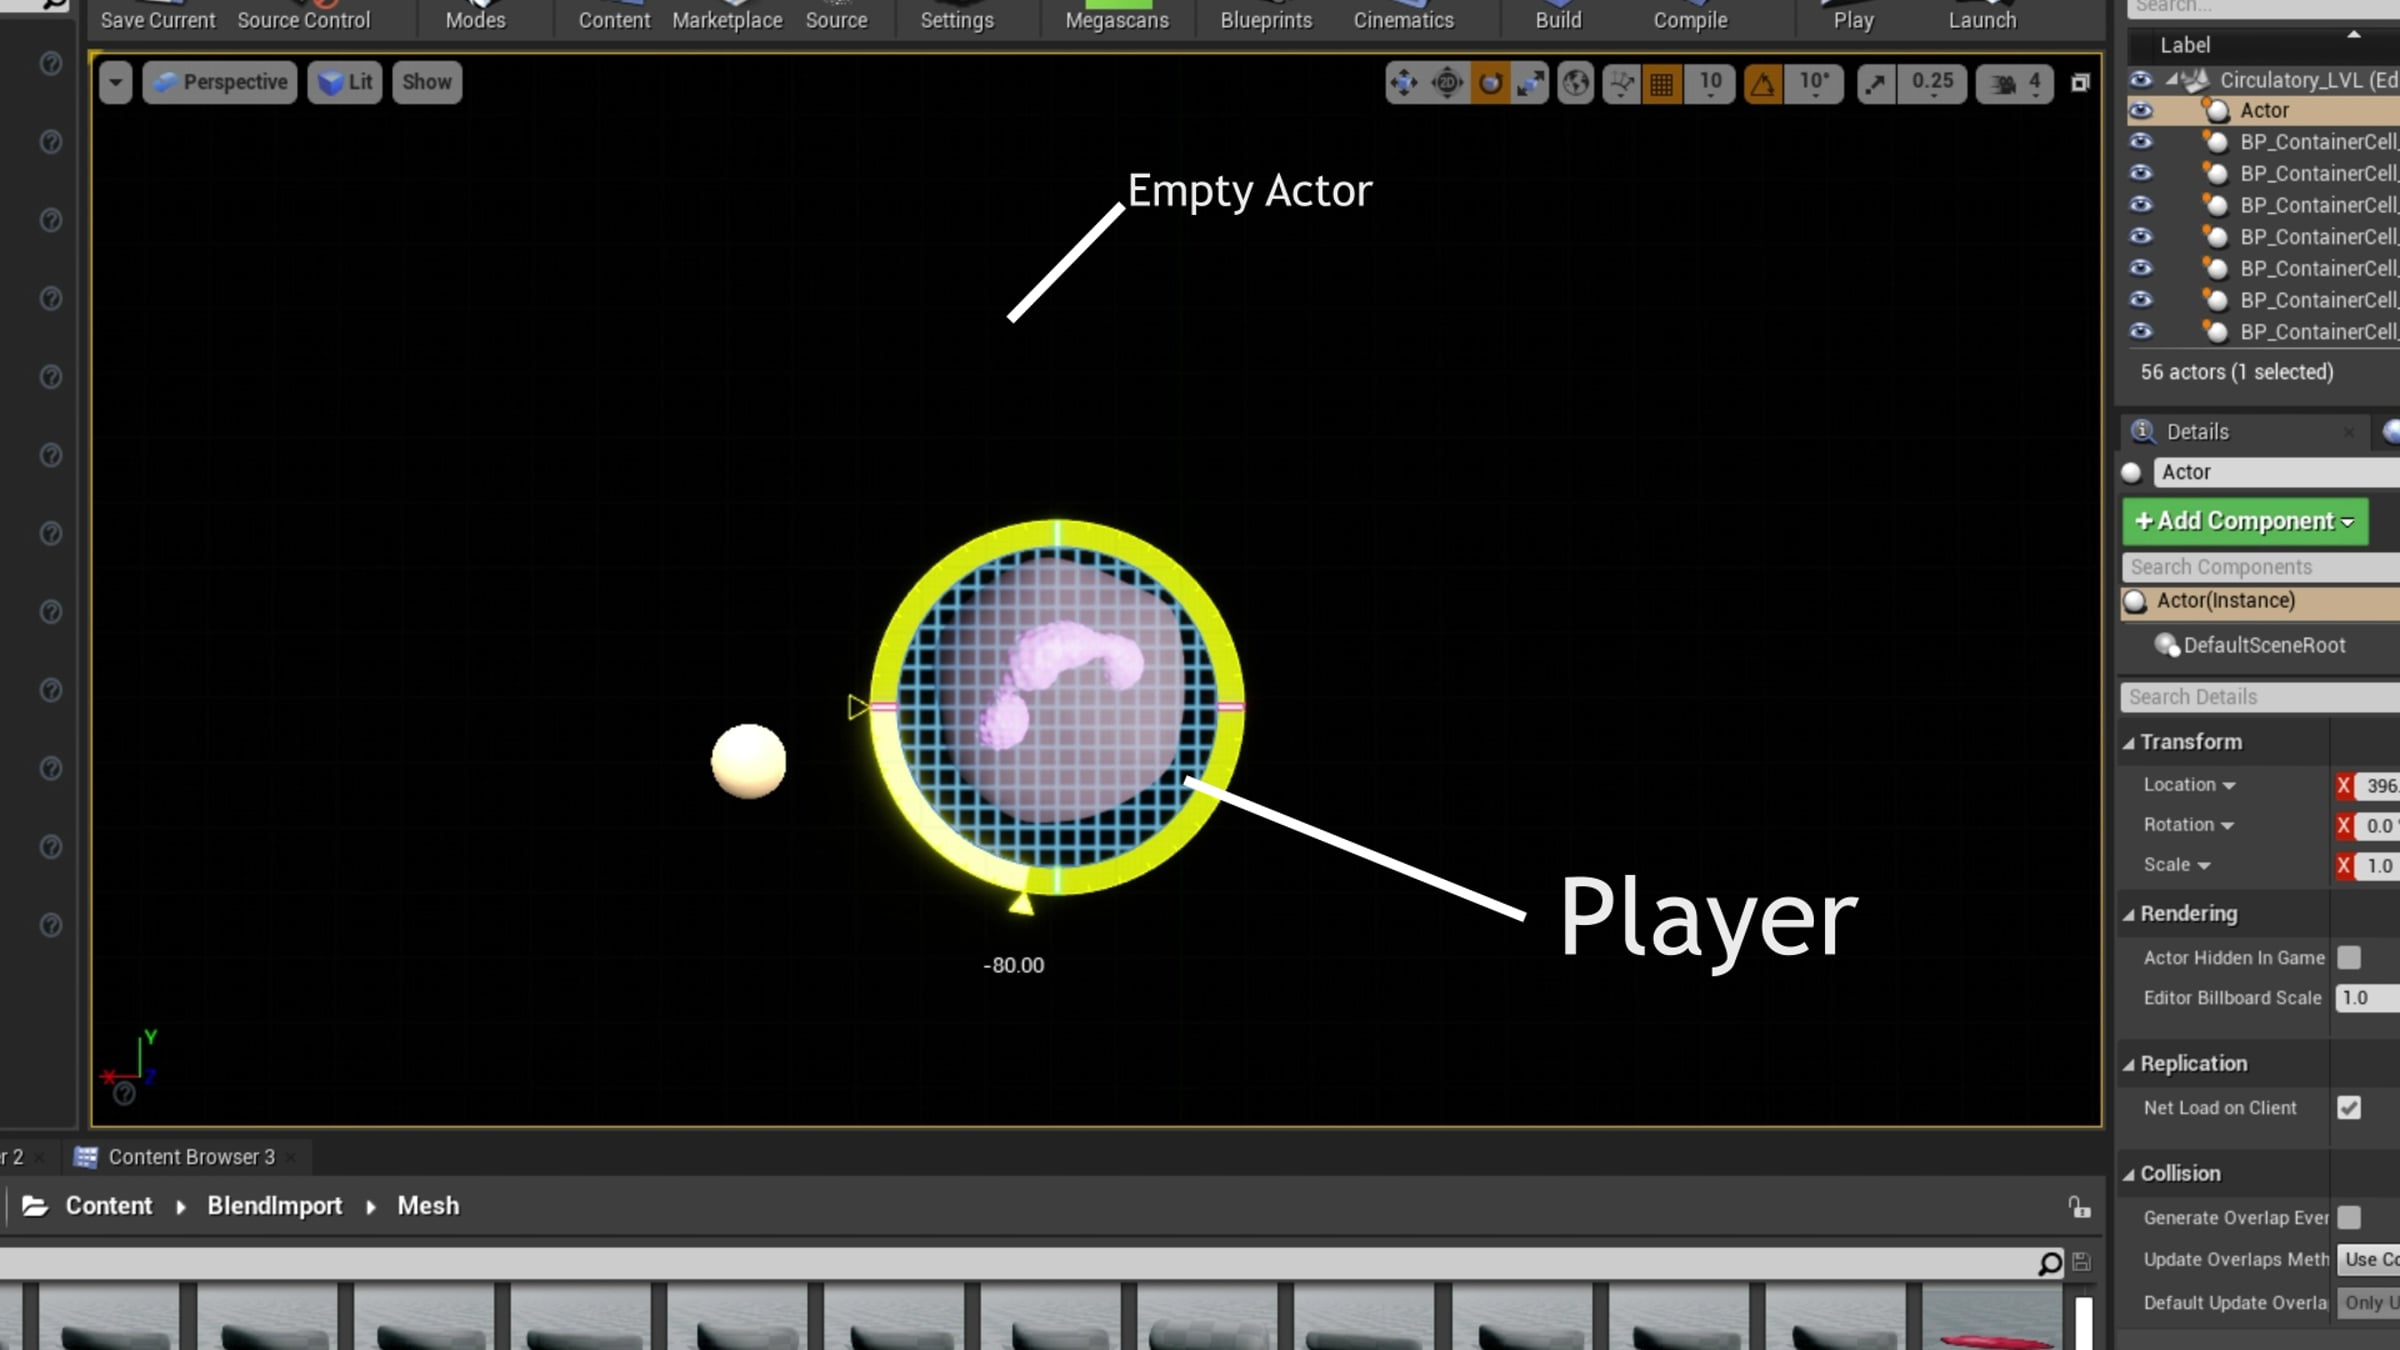Toggle grid snapping icon

click(1662, 83)
